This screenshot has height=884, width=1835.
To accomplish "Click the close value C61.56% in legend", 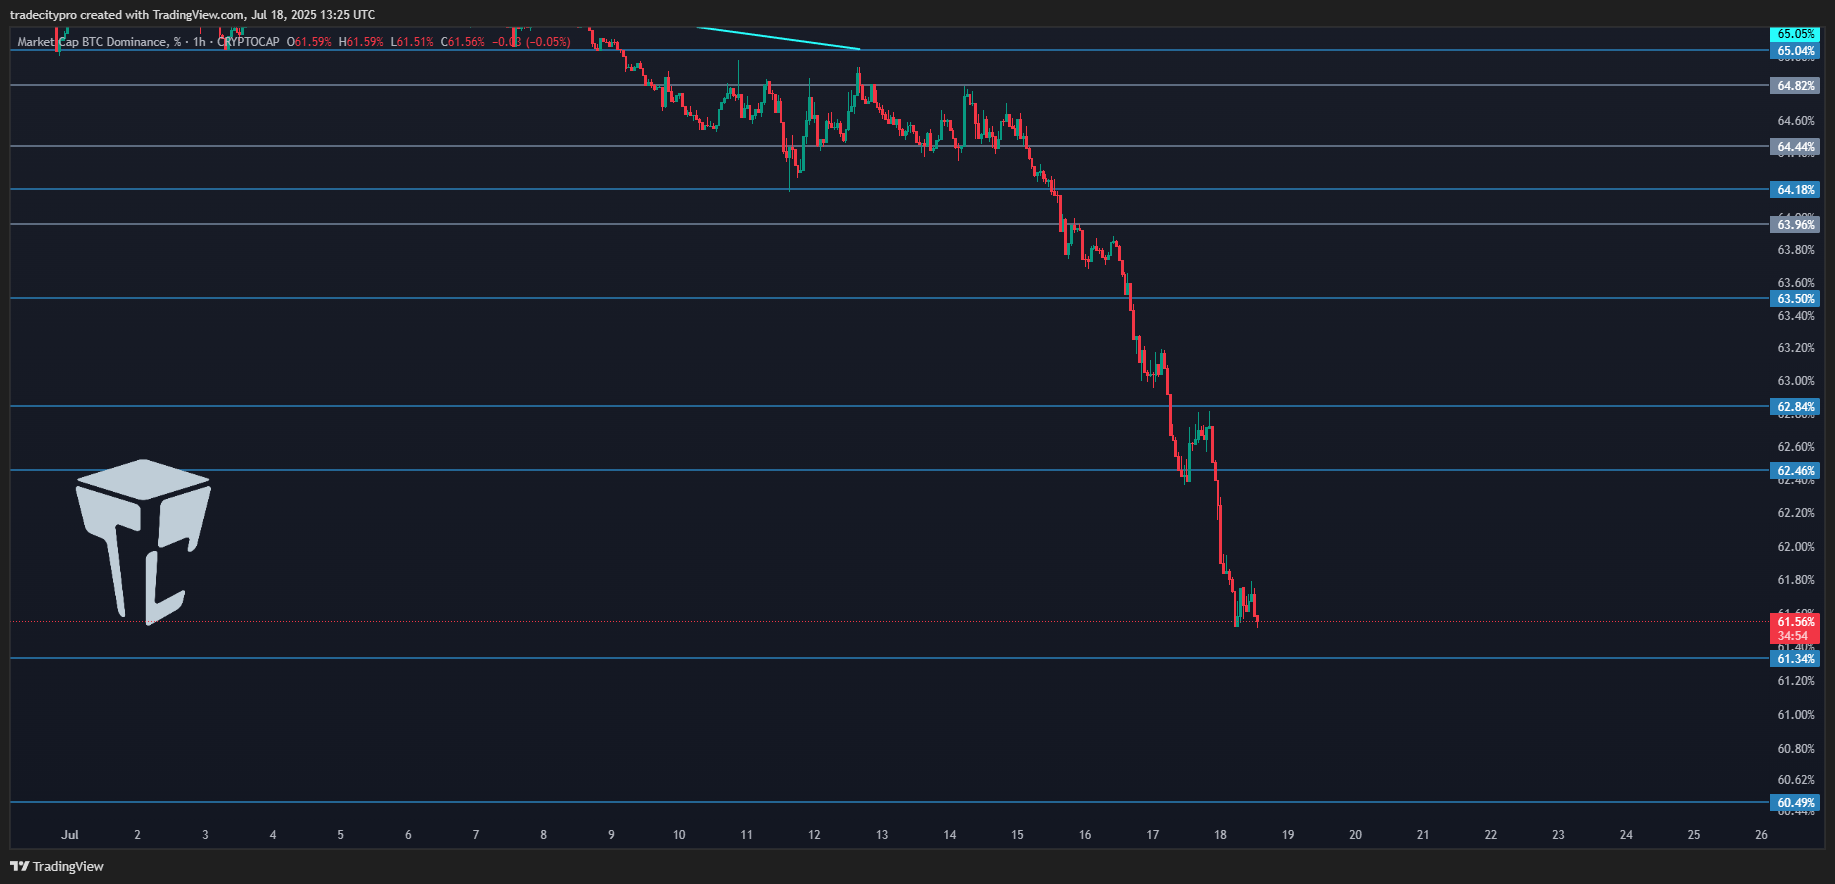I will coord(463,42).
